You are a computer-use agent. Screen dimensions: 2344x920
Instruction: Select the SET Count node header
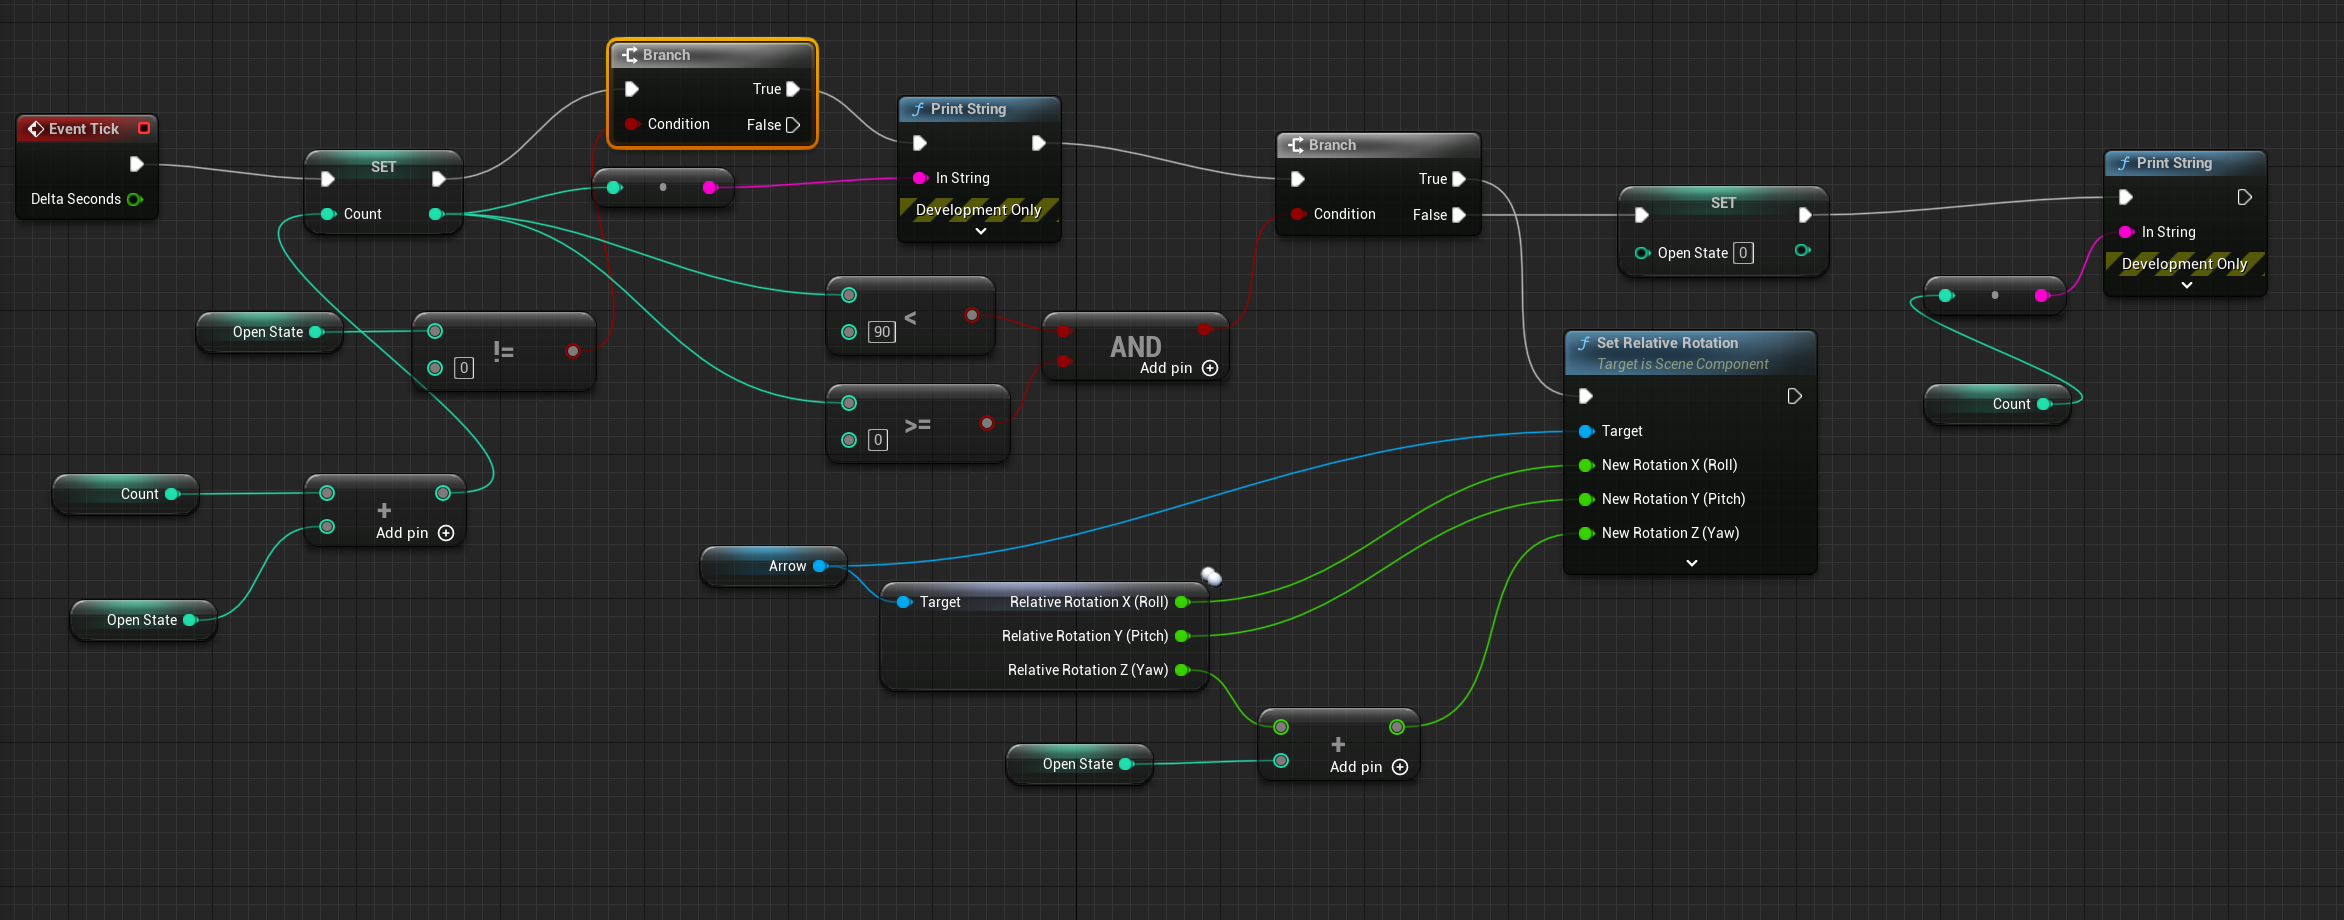383,166
